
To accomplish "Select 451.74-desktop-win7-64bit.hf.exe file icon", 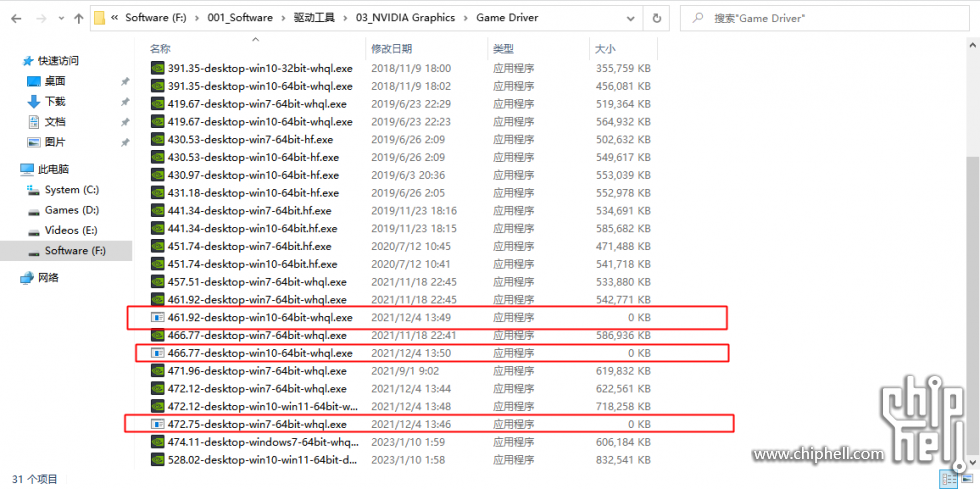I will (x=158, y=246).
